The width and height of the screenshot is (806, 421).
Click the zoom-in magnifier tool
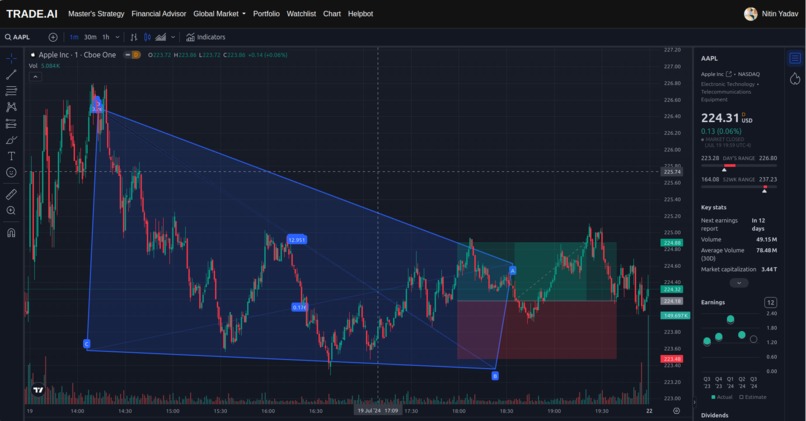(11, 211)
